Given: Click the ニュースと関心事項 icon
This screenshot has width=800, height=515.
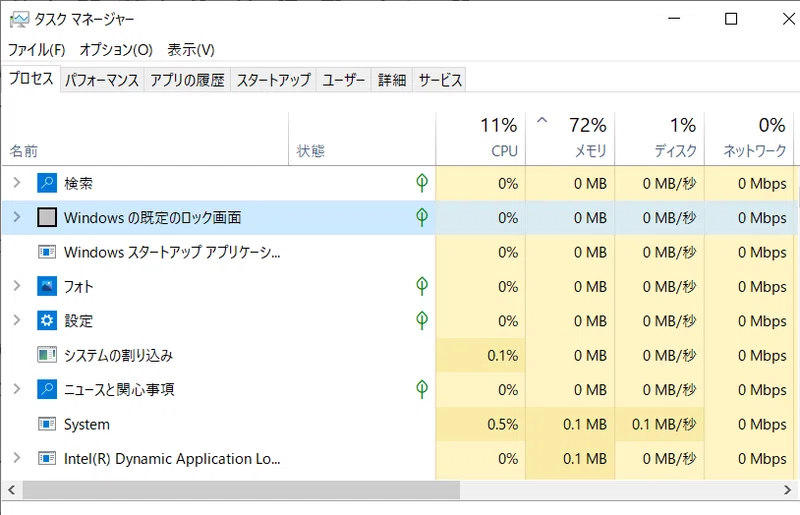Looking at the screenshot, I should tap(47, 389).
